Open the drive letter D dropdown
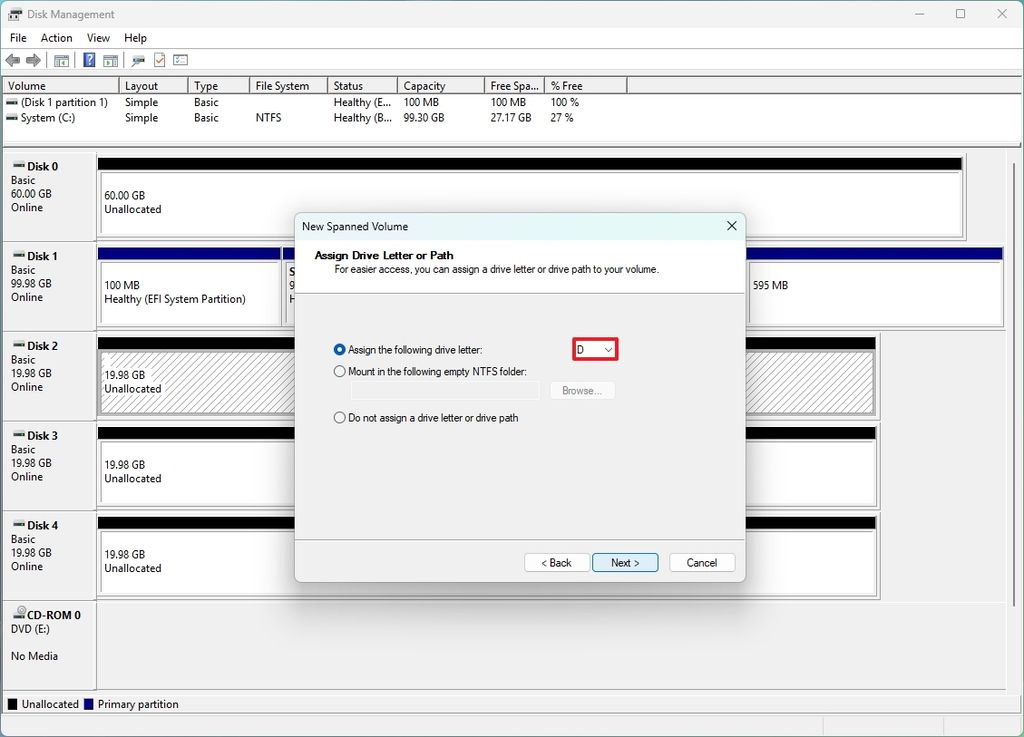1024x737 pixels. (595, 350)
